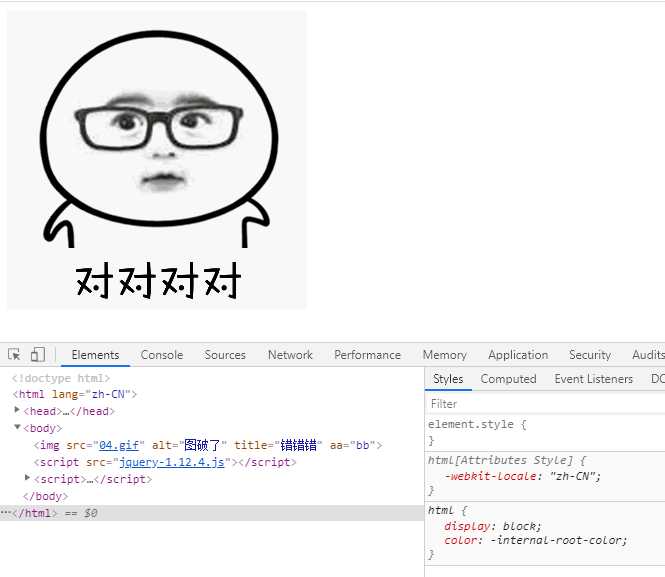Select the Styles sidebar tab

(x=448, y=379)
